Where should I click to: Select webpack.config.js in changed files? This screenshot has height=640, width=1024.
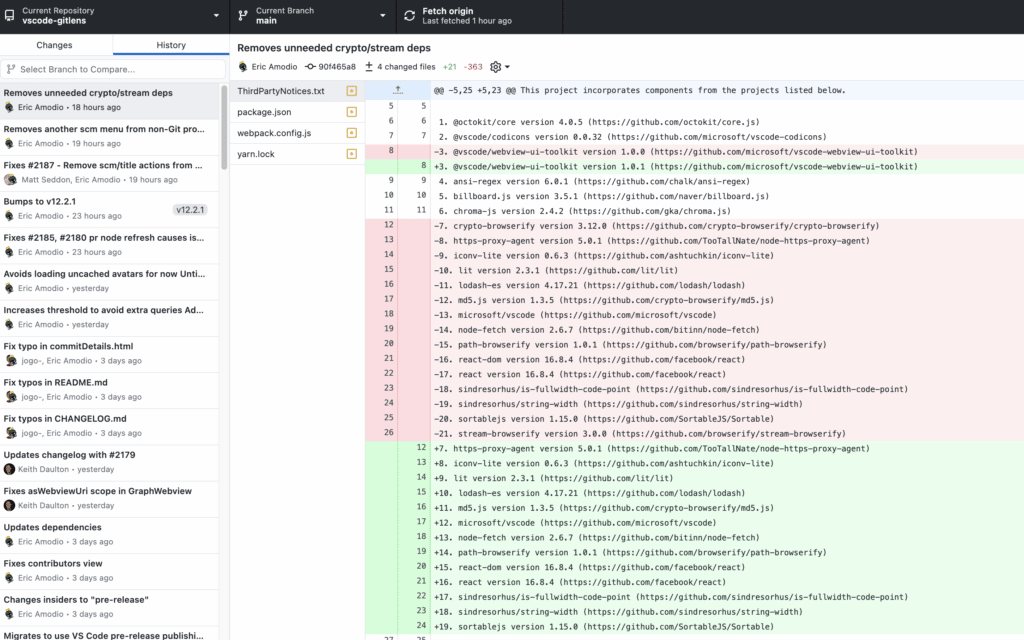pos(297,133)
